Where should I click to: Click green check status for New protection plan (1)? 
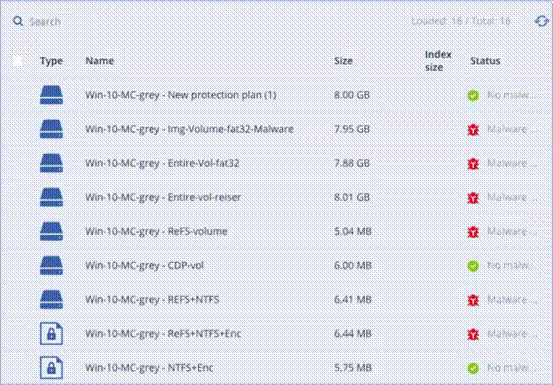[473, 95]
